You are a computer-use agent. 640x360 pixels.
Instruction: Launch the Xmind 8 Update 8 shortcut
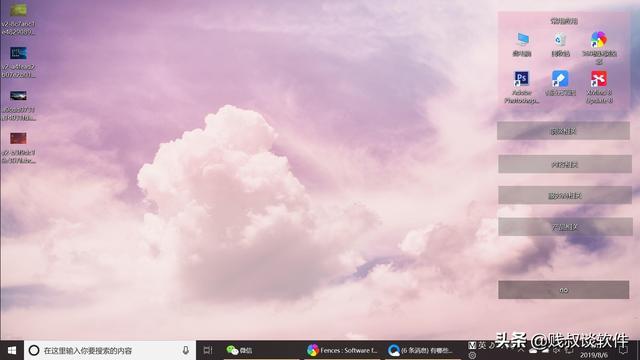coord(599,87)
